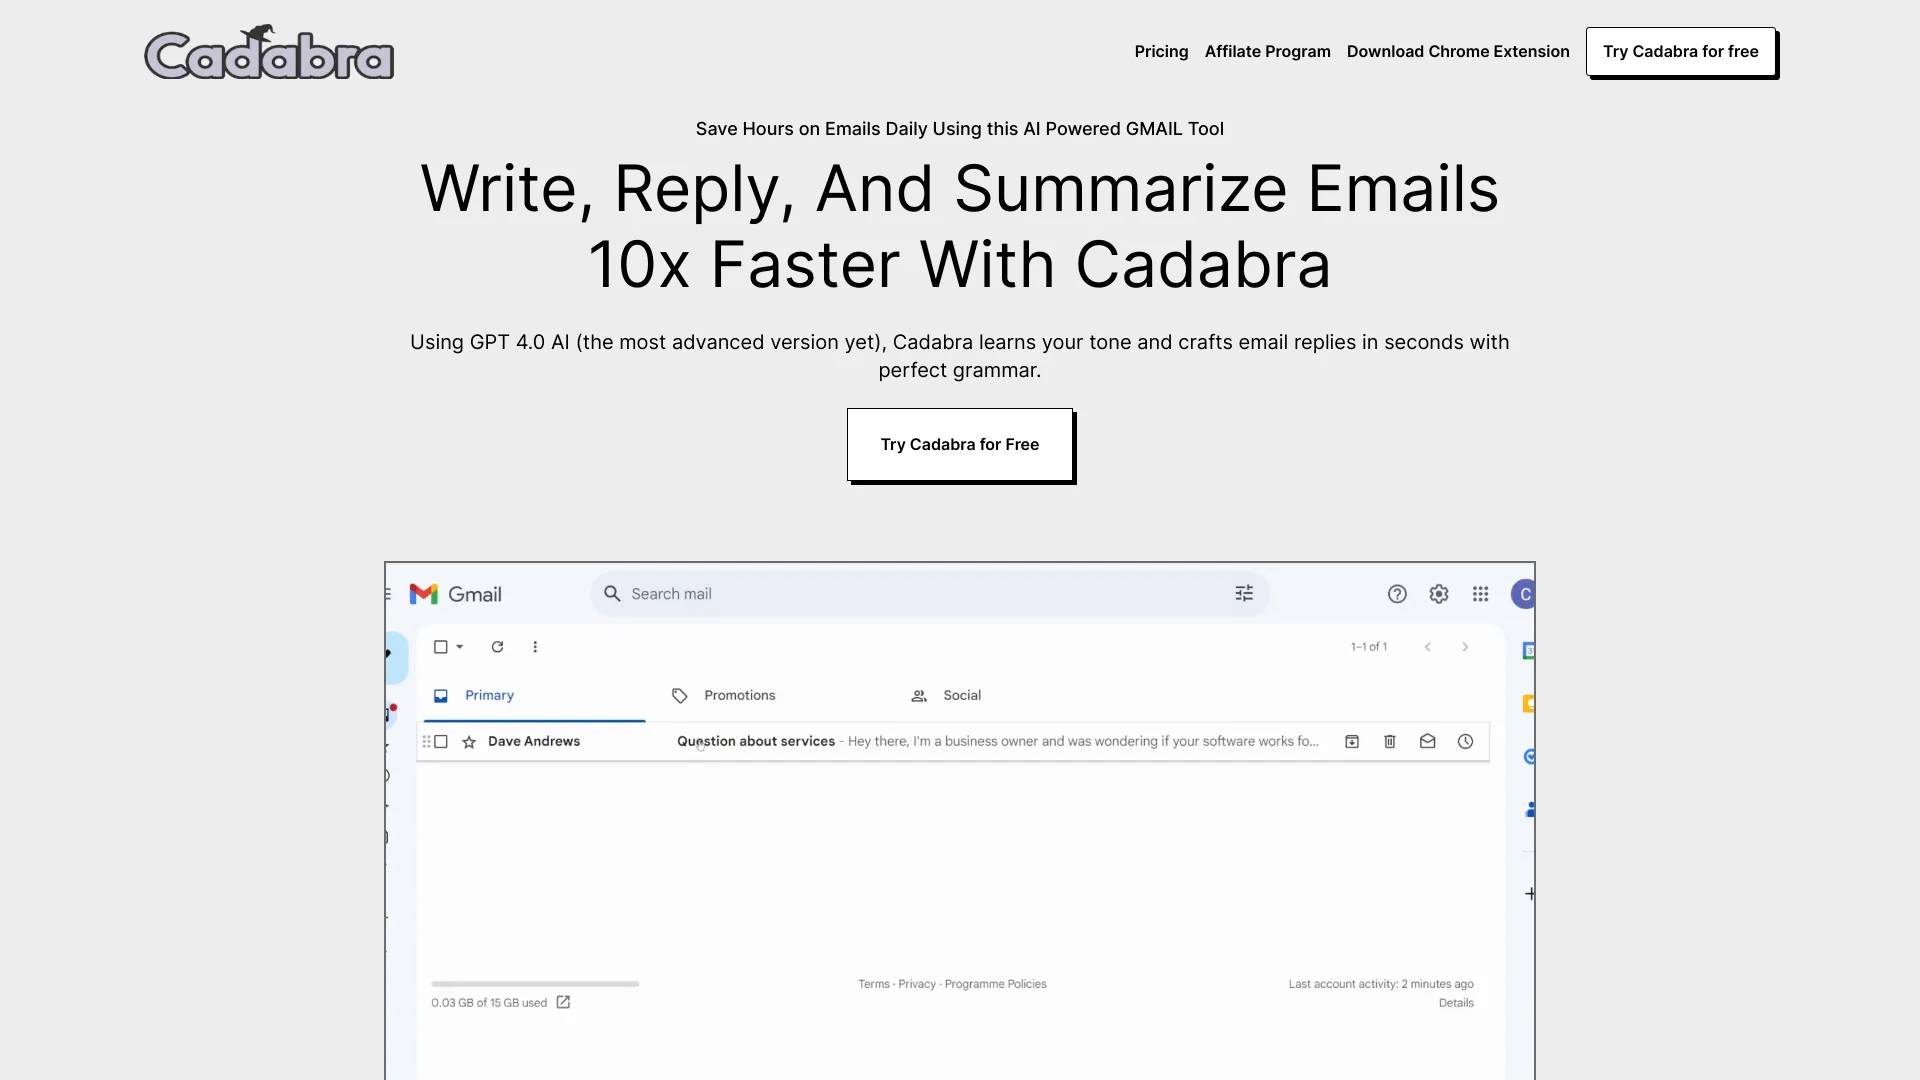Click the next page navigation arrow

click(x=1464, y=646)
